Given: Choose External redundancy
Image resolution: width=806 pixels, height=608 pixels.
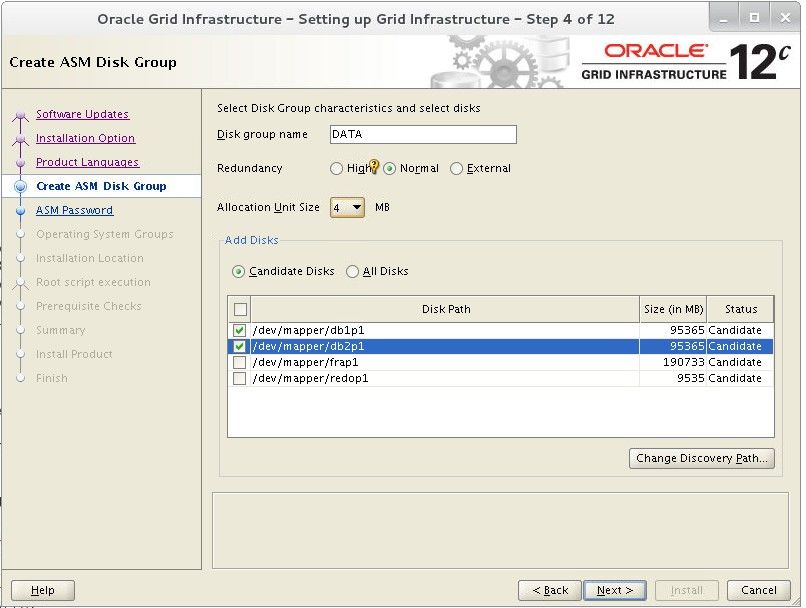Looking at the screenshot, I should pos(456,169).
